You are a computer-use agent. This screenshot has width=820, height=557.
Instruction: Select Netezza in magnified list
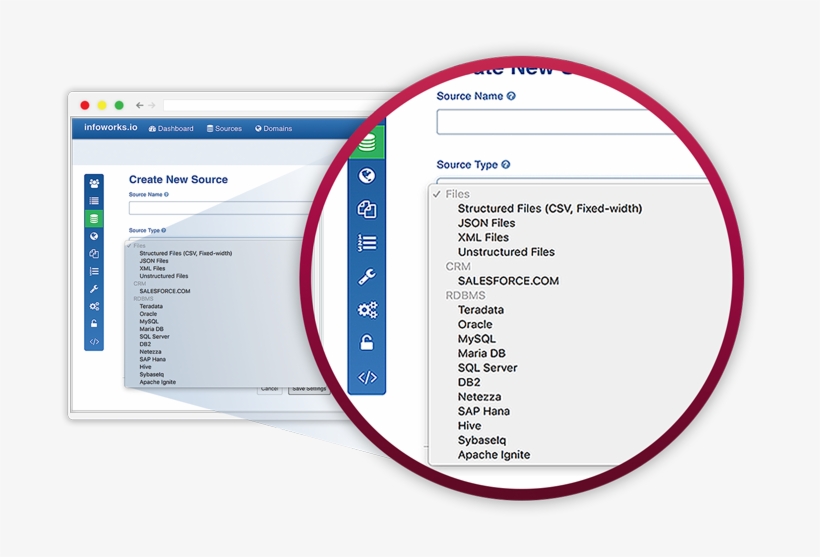click(x=480, y=397)
